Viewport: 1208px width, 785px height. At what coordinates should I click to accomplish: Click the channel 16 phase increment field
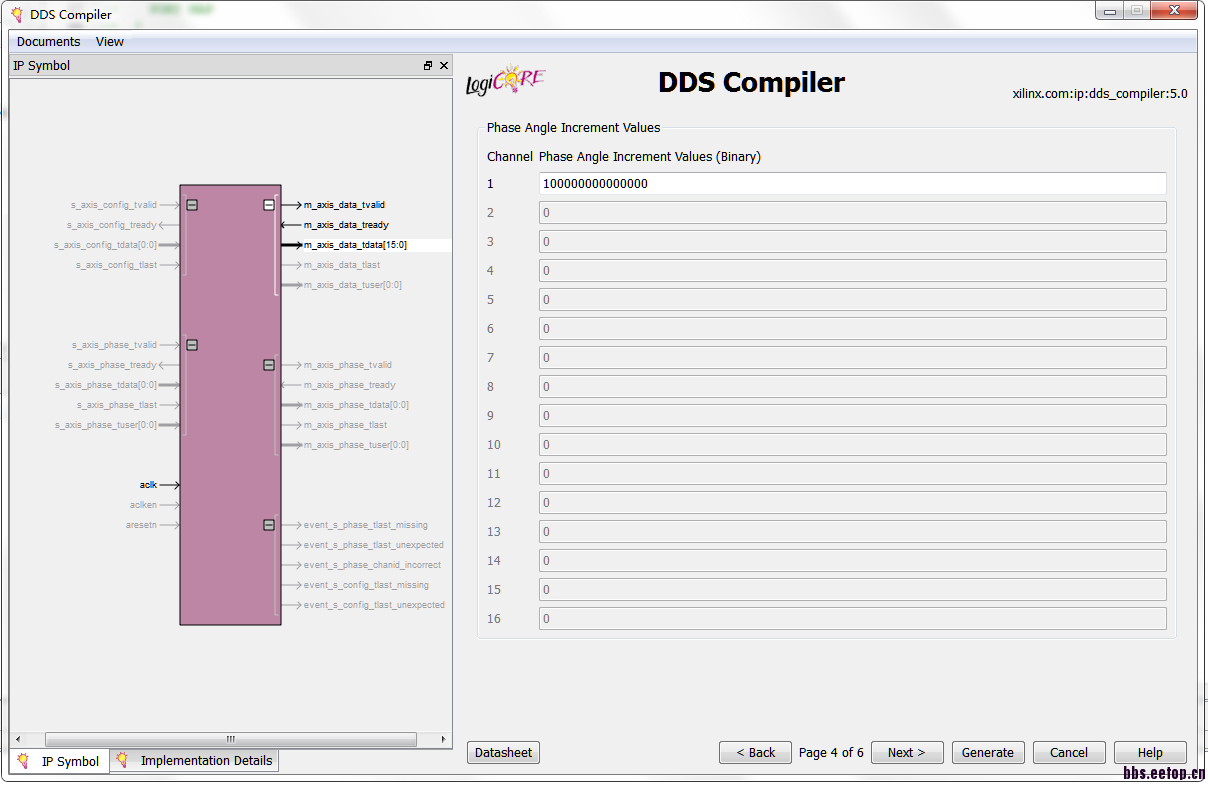pos(853,619)
